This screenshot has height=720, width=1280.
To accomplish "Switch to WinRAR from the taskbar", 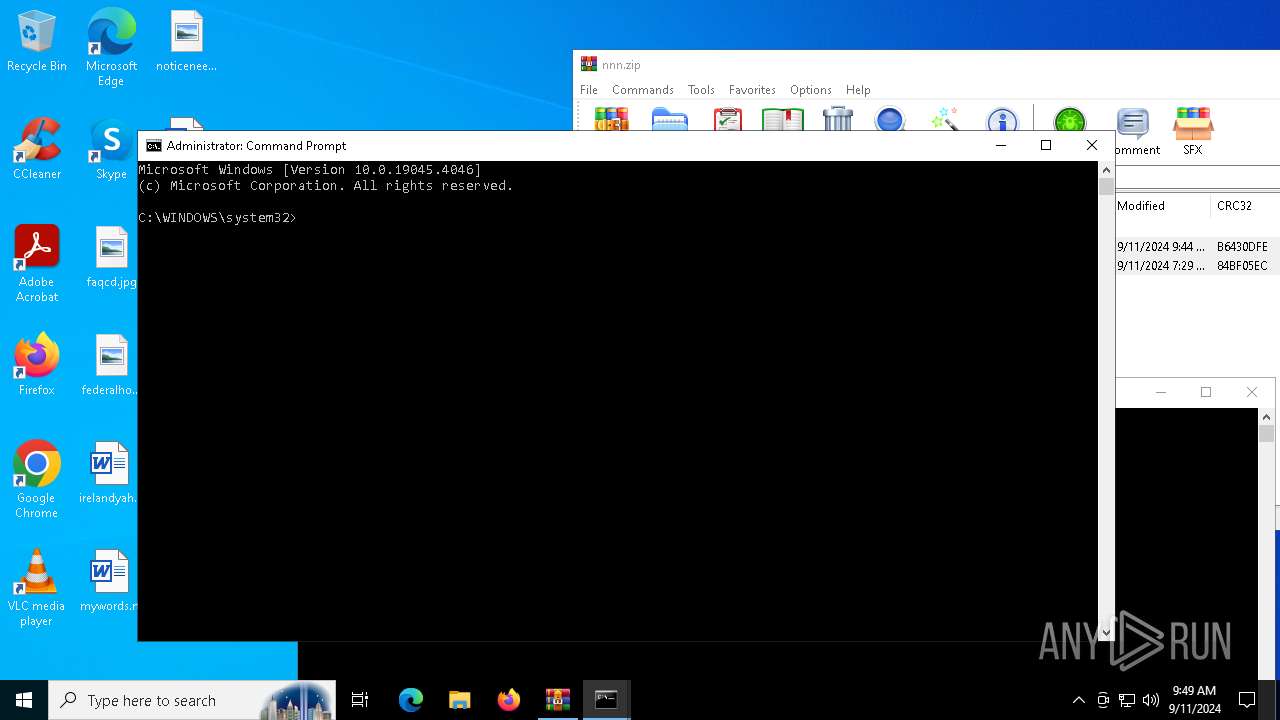I will point(558,700).
